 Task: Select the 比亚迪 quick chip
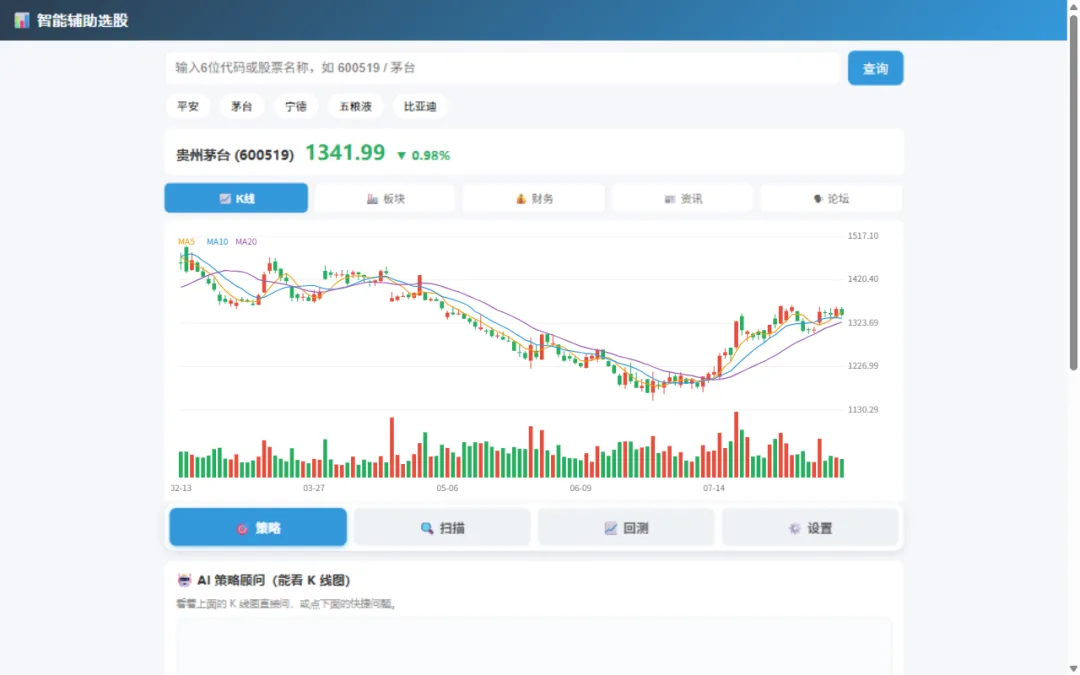point(420,106)
